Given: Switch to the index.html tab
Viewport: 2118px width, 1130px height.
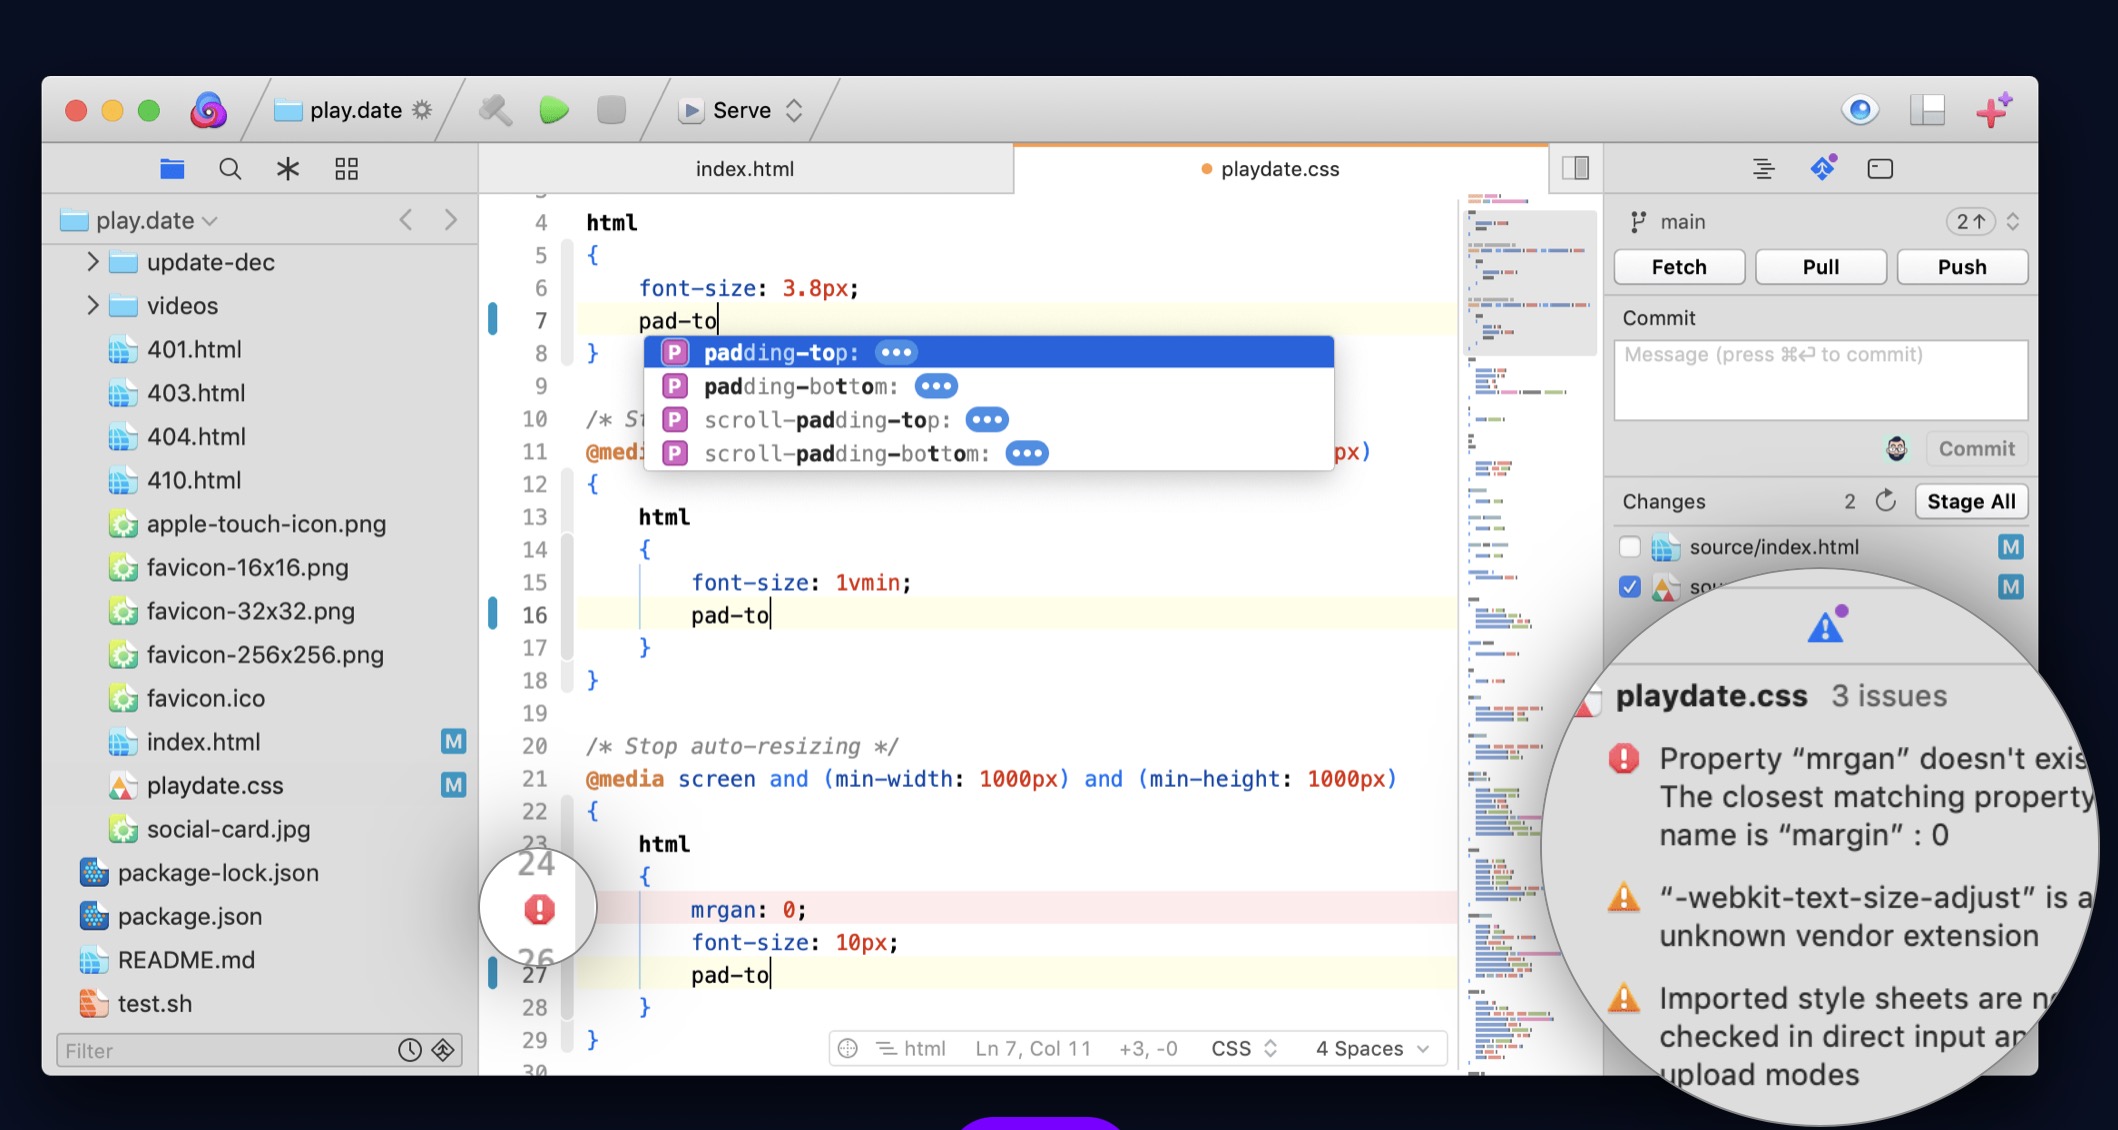Looking at the screenshot, I should 745,169.
